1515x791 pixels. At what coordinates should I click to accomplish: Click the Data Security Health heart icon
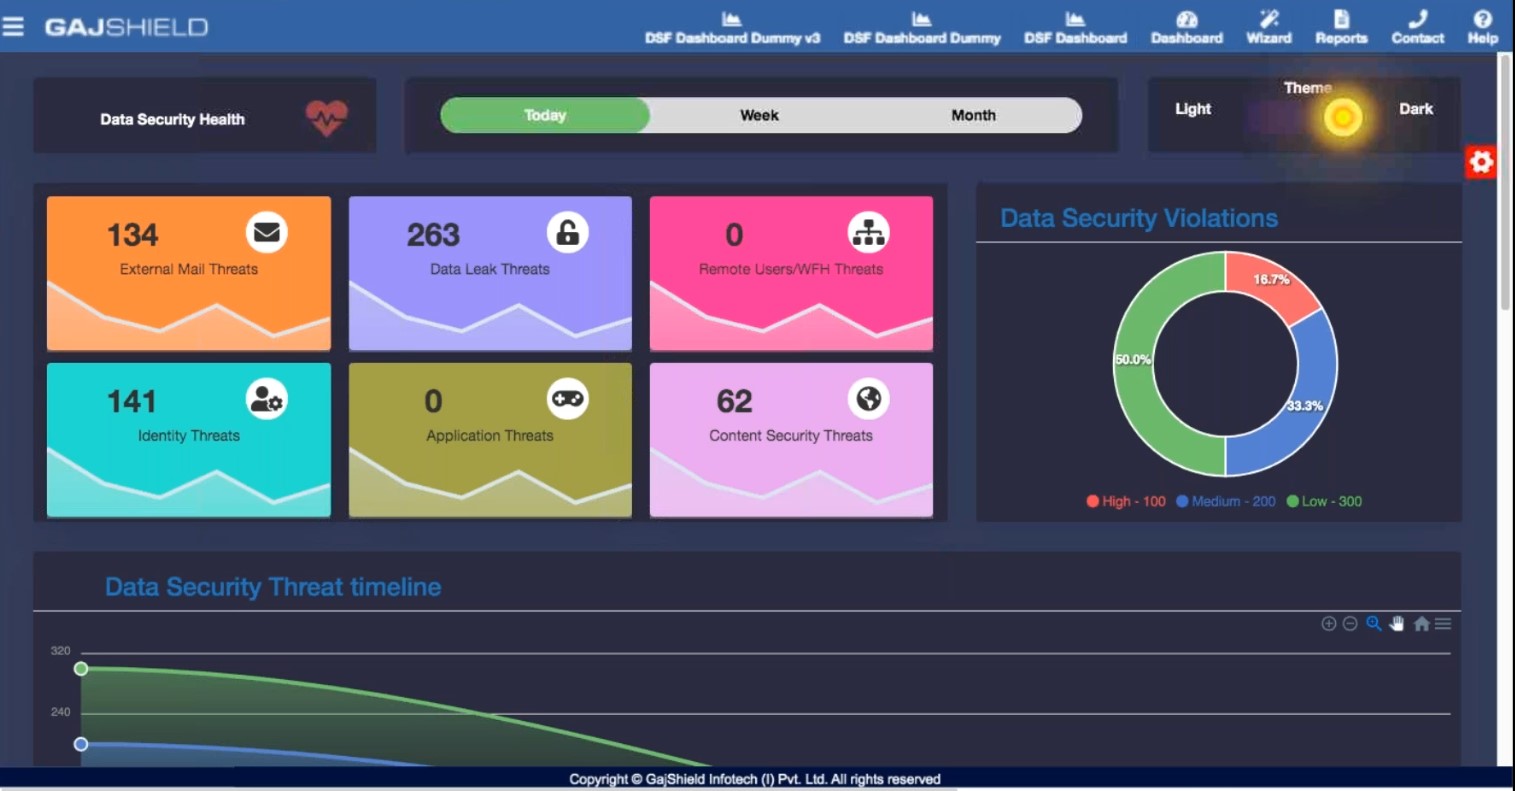(x=326, y=118)
